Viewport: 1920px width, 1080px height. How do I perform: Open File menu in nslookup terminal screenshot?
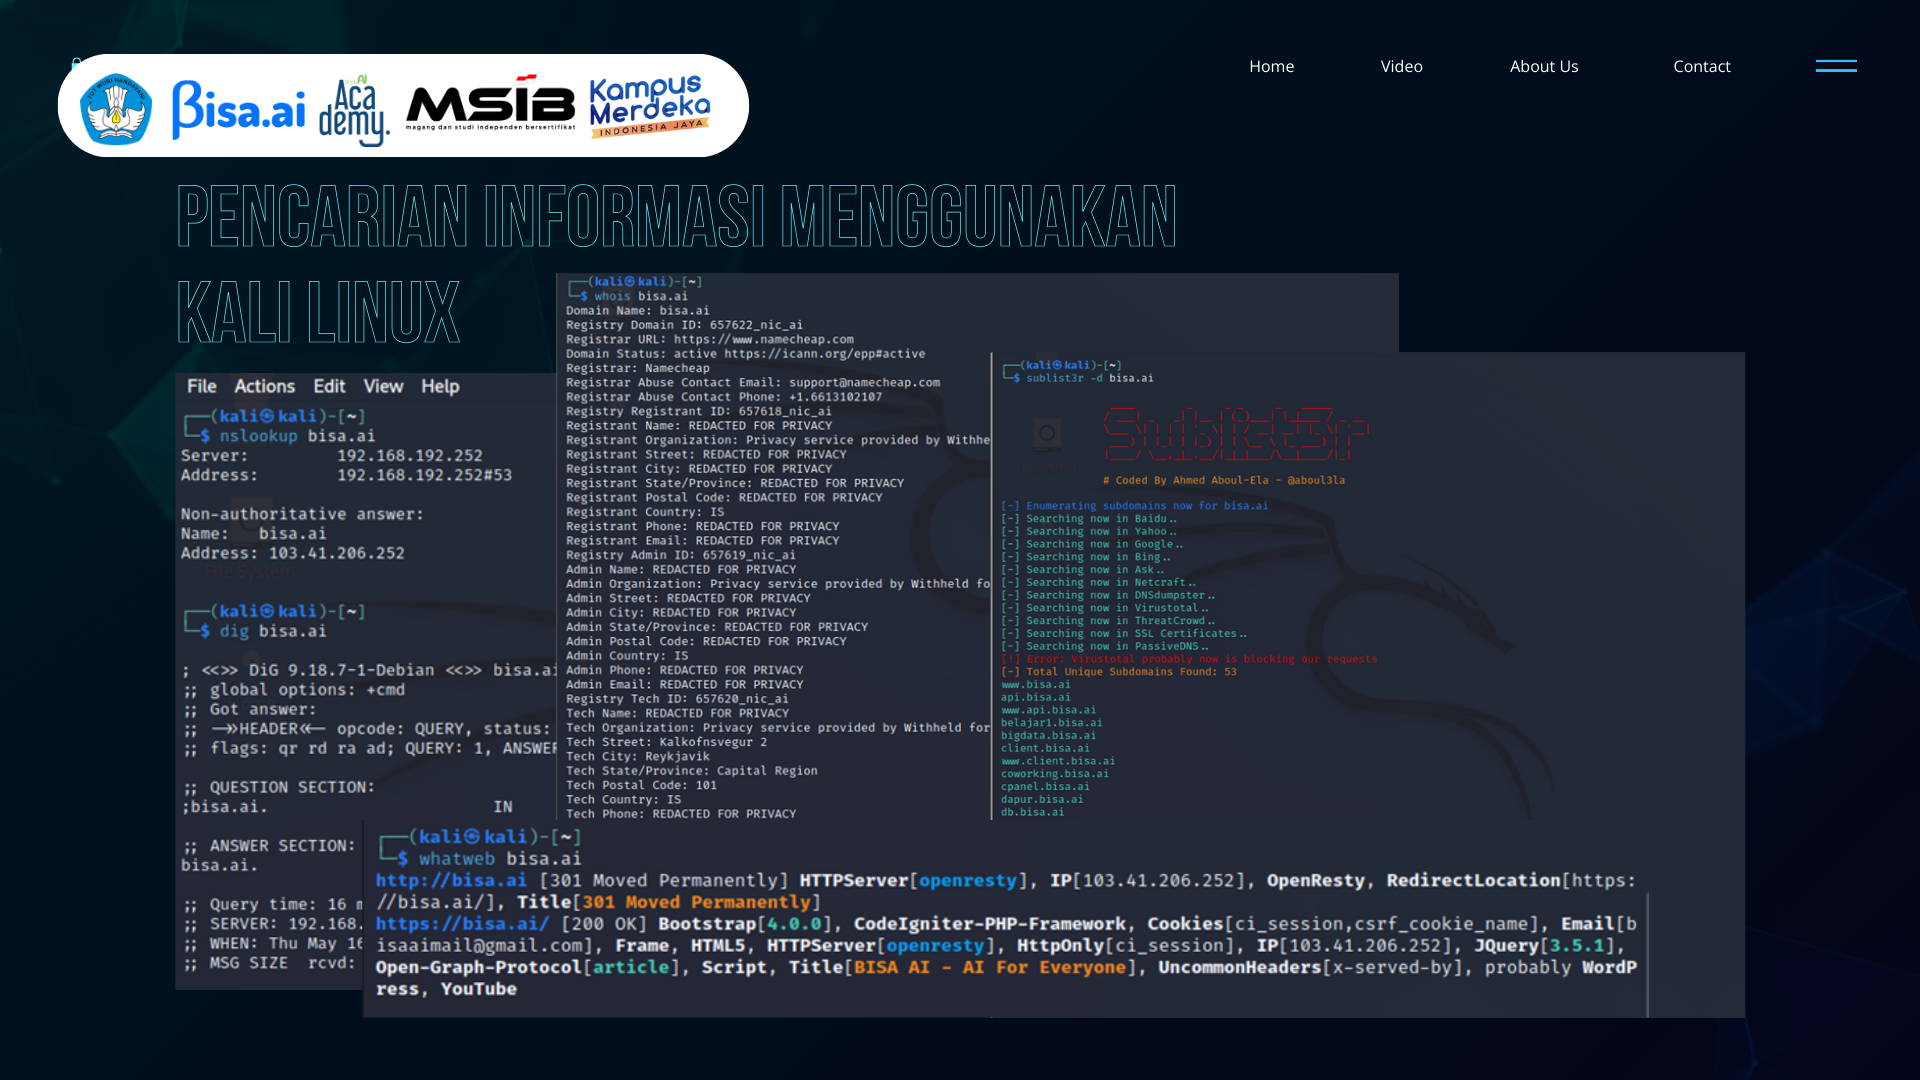tap(201, 386)
